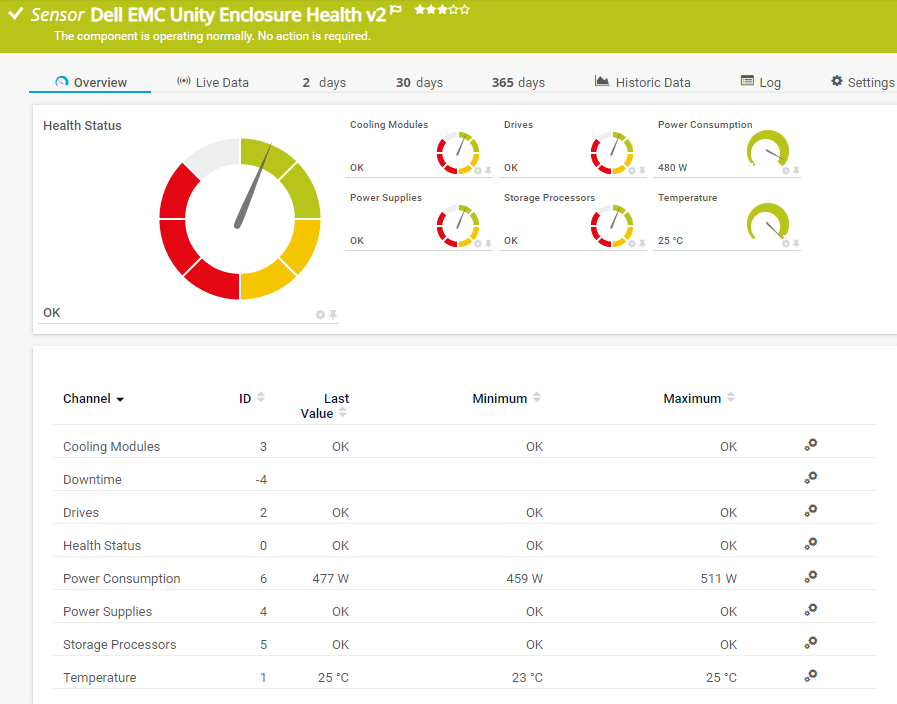Open channel settings for the Downtime row
The height and width of the screenshot is (704, 897).
point(811,478)
